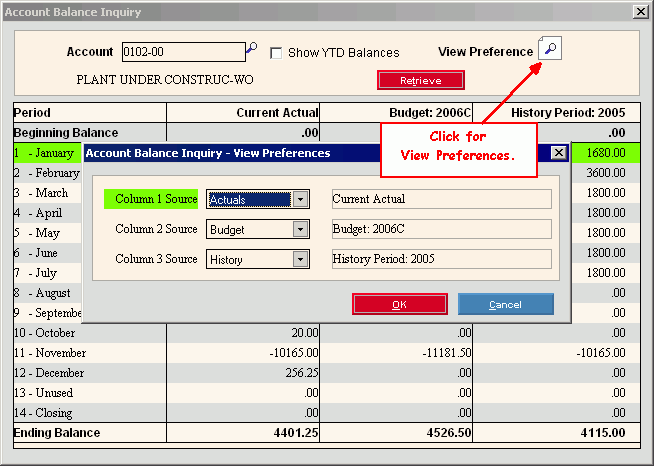The width and height of the screenshot is (654, 466).
Task: Enable the Show YTD Balances checkbox
Action: tap(277, 53)
